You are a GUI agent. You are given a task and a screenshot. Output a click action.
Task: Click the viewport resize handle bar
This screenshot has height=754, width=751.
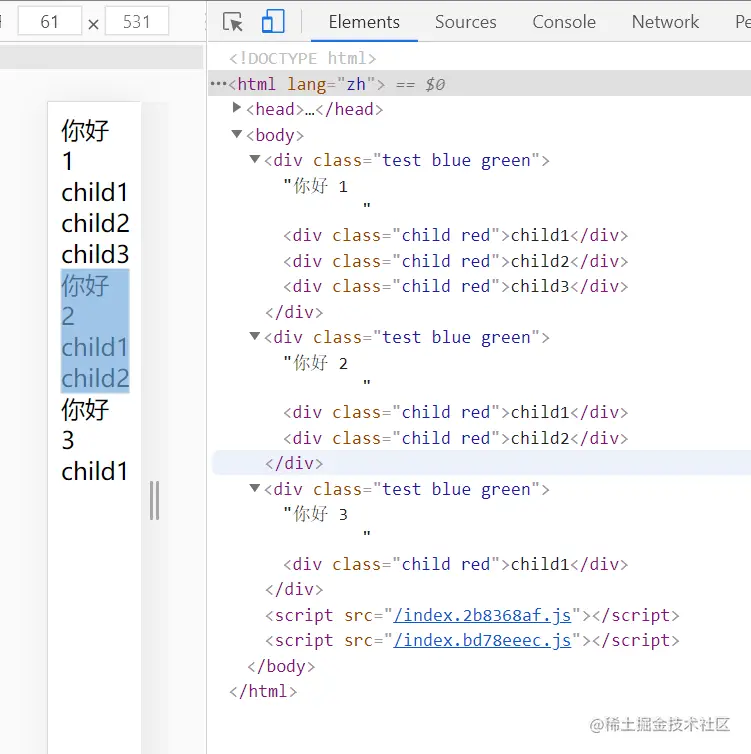point(154,501)
